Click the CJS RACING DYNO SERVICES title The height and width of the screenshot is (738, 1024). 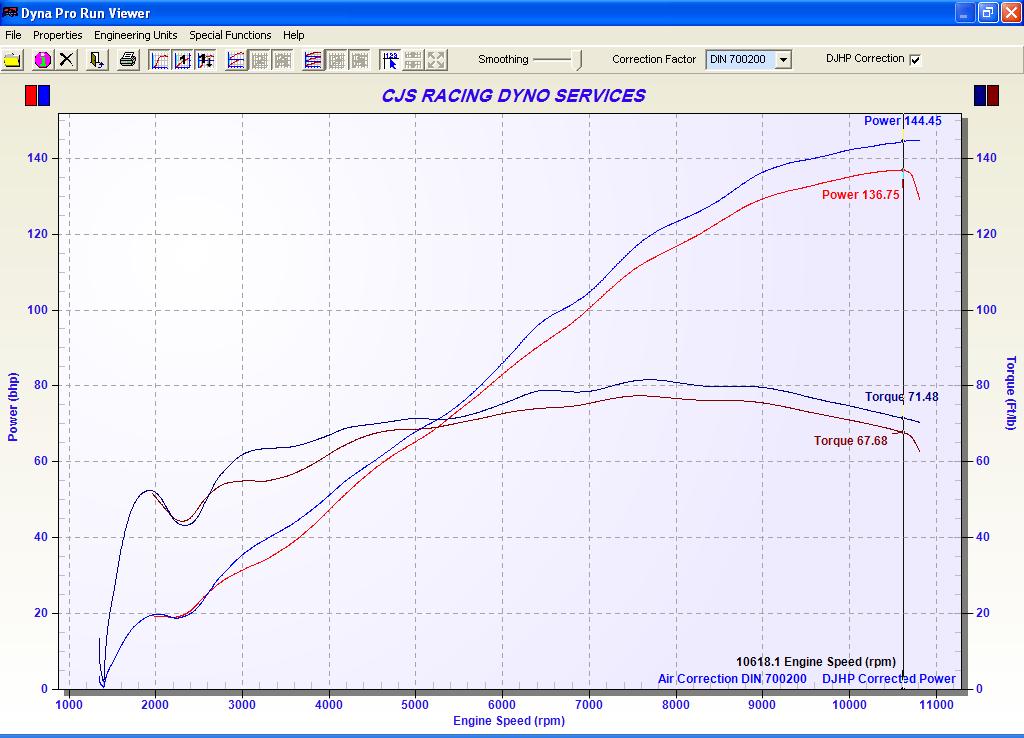pyautogui.click(x=513, y=96)
